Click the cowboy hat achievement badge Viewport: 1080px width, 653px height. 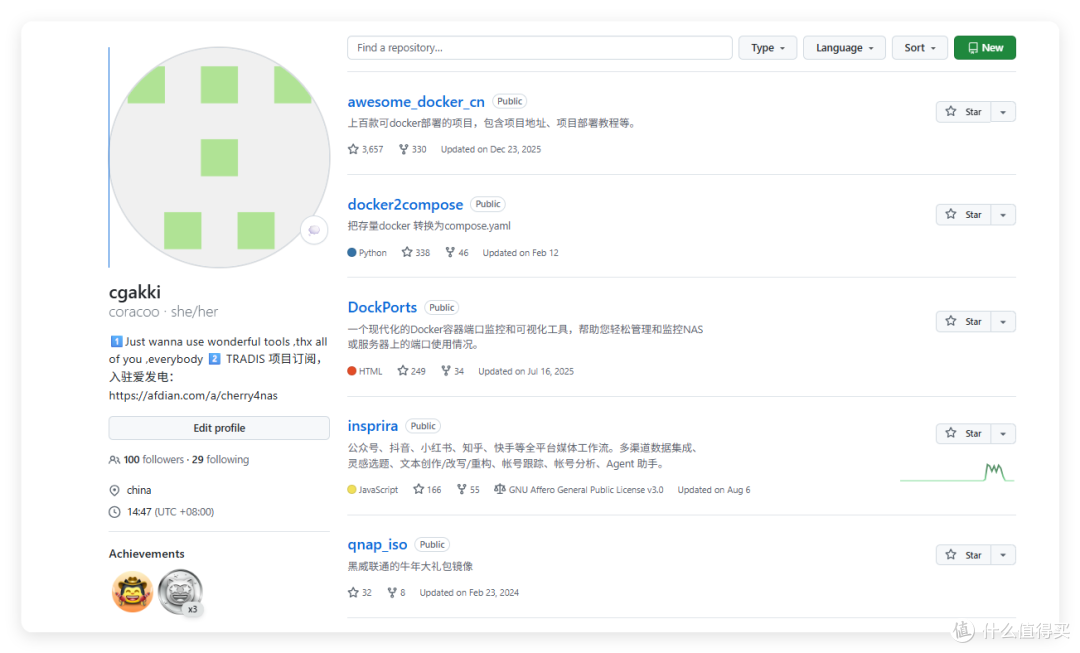(x=132, y=591)
